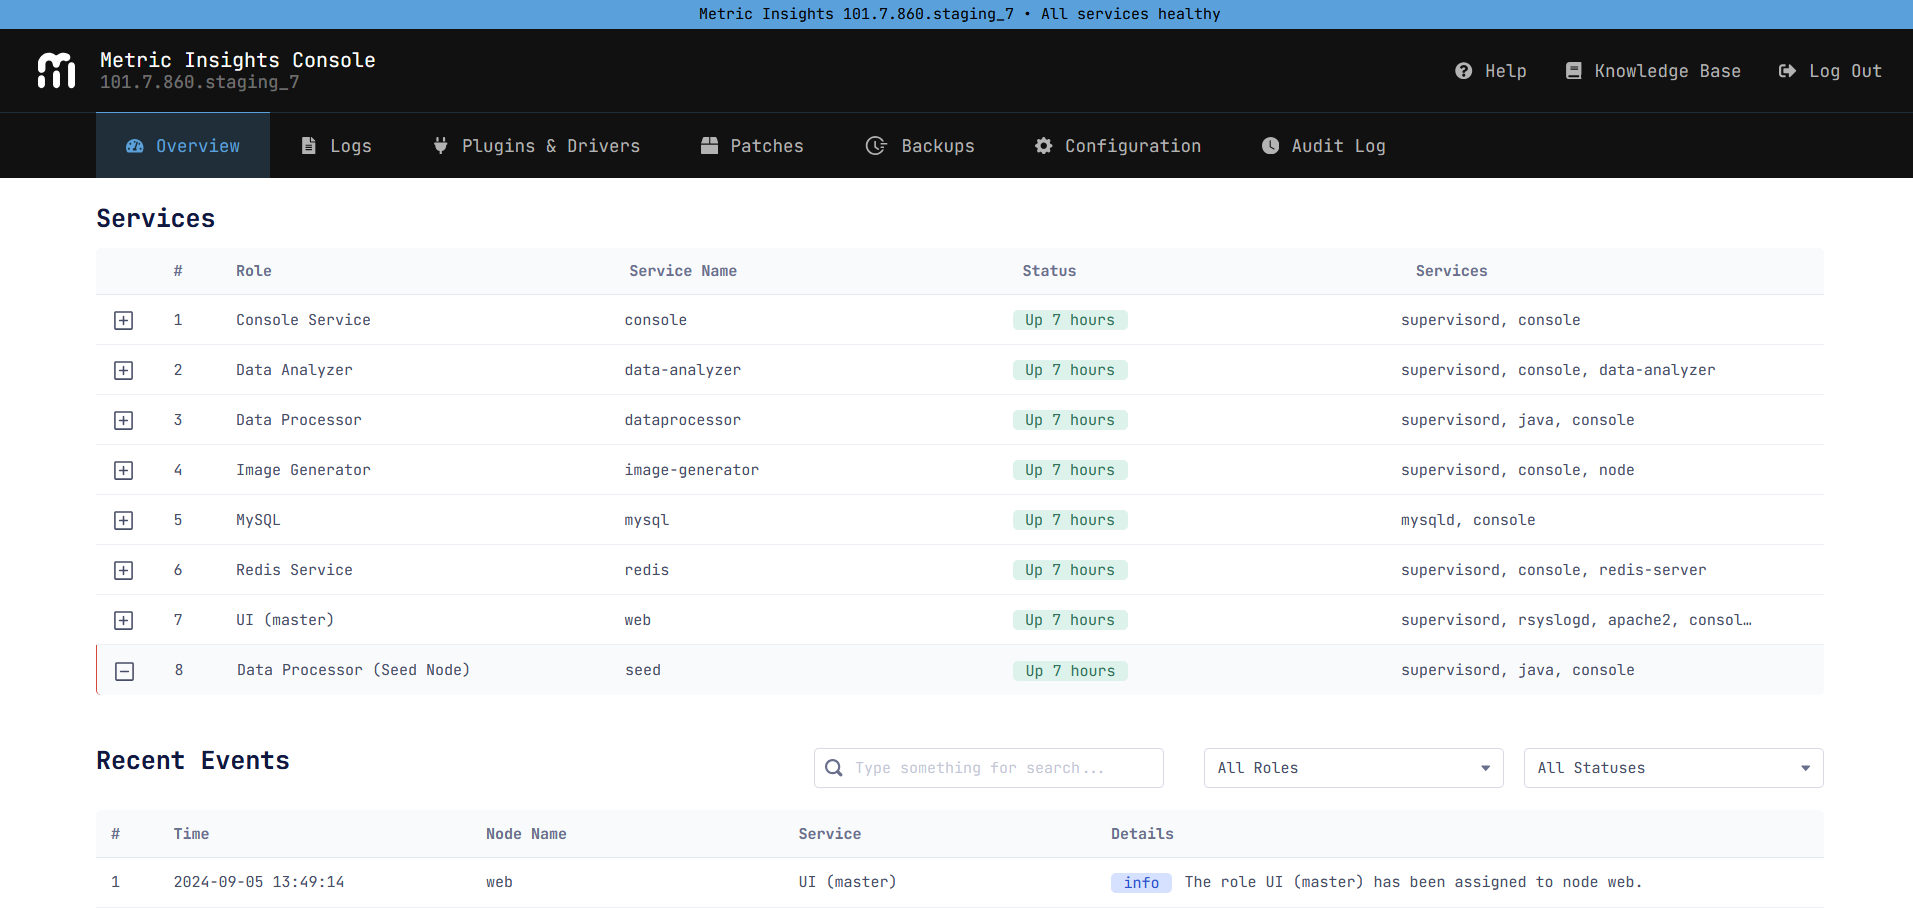
Task: Click the Help question mark icon
Action: pyautogui.click(x=1463, y=71)
